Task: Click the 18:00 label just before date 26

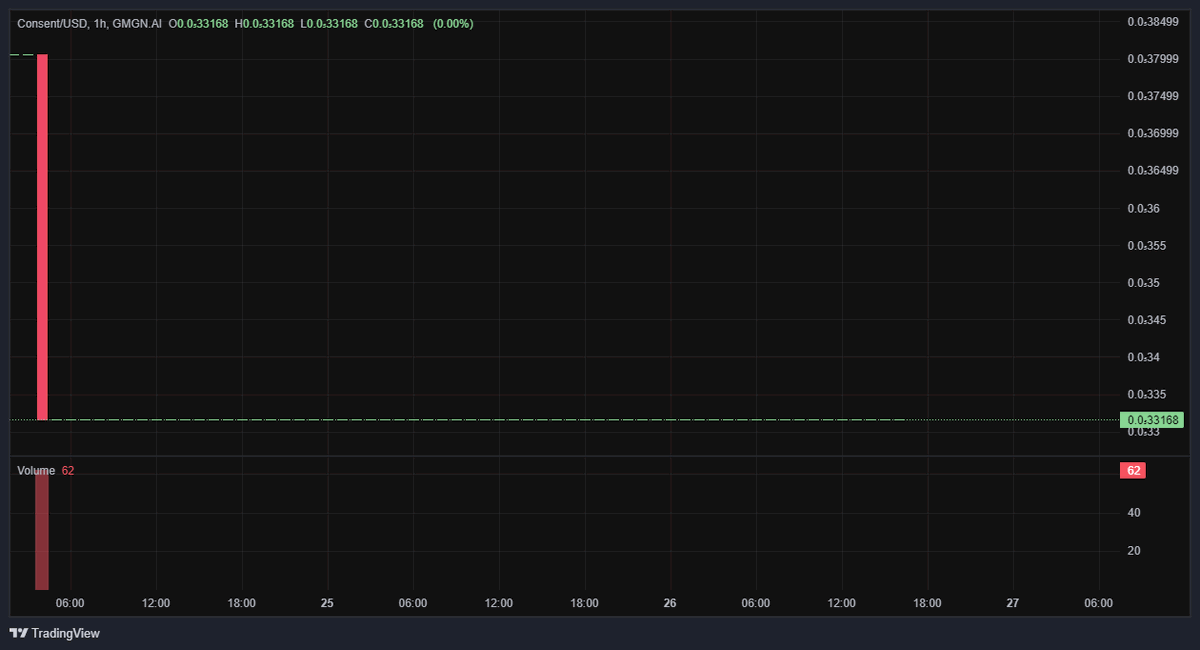Action: tap(584, 603)
